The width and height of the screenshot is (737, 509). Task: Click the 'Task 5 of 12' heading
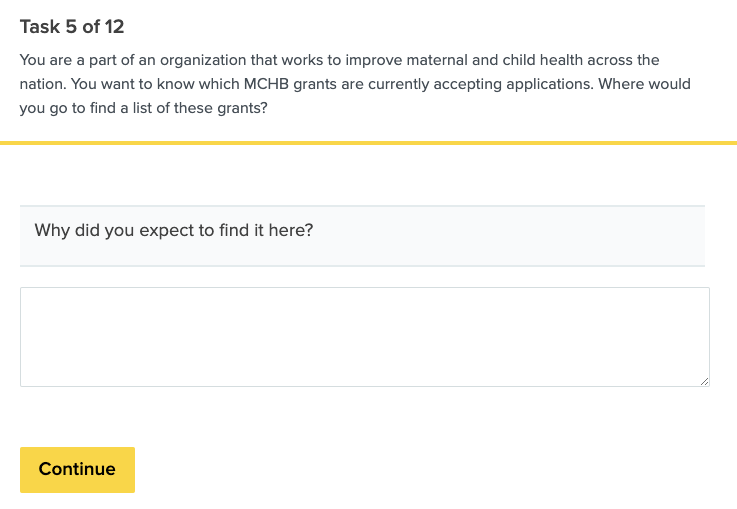click(x=72, y=27)
